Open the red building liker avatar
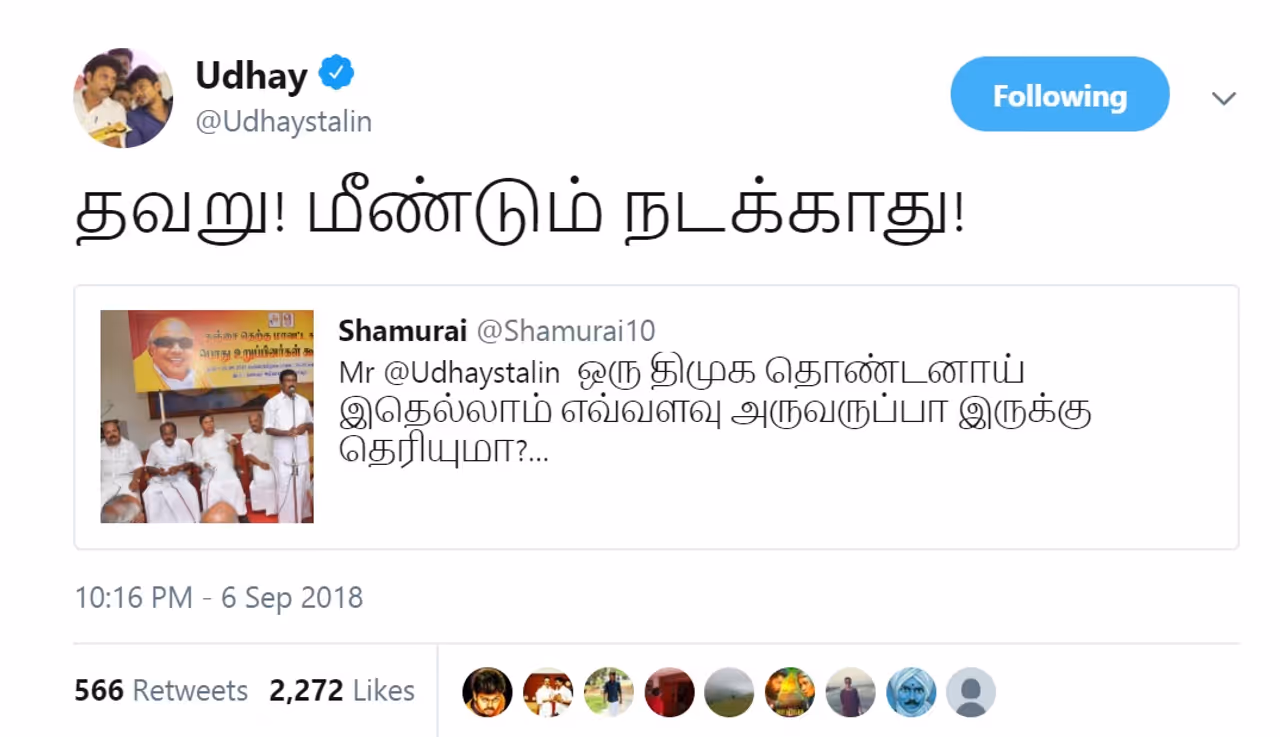Screen dimensions: 1280x737 tap(669, 692)
